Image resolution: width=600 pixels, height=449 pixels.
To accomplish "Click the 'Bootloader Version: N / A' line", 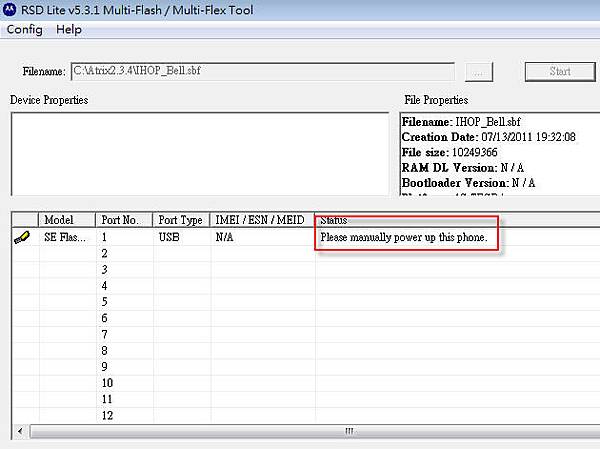I will (x=468, y=183).
